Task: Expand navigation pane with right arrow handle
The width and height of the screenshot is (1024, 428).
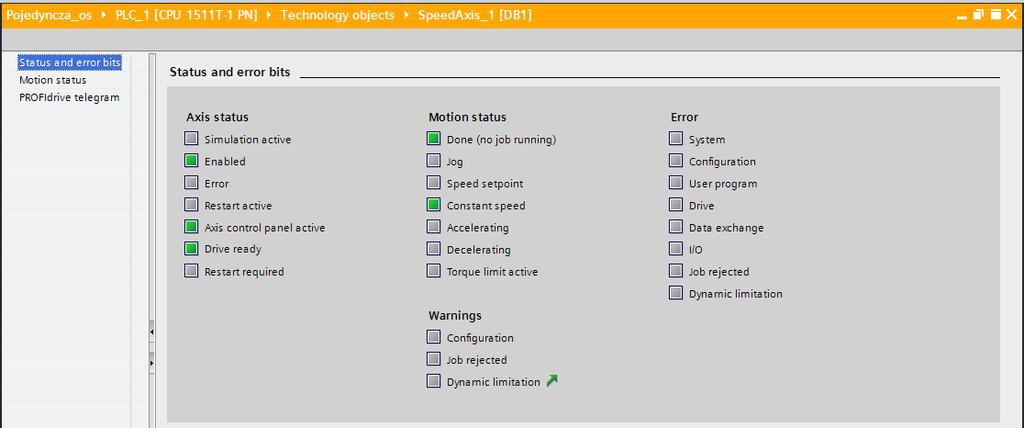Action: click(152, 362)
